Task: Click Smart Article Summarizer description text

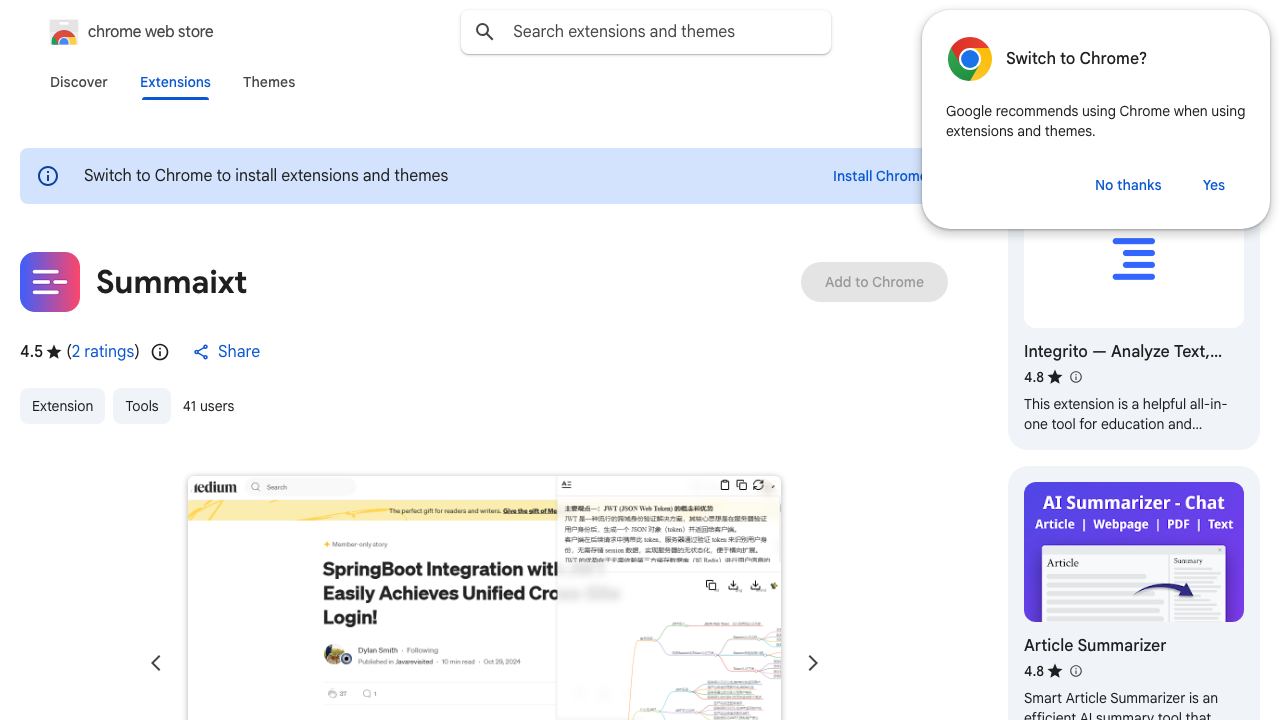Action: 1121,707
